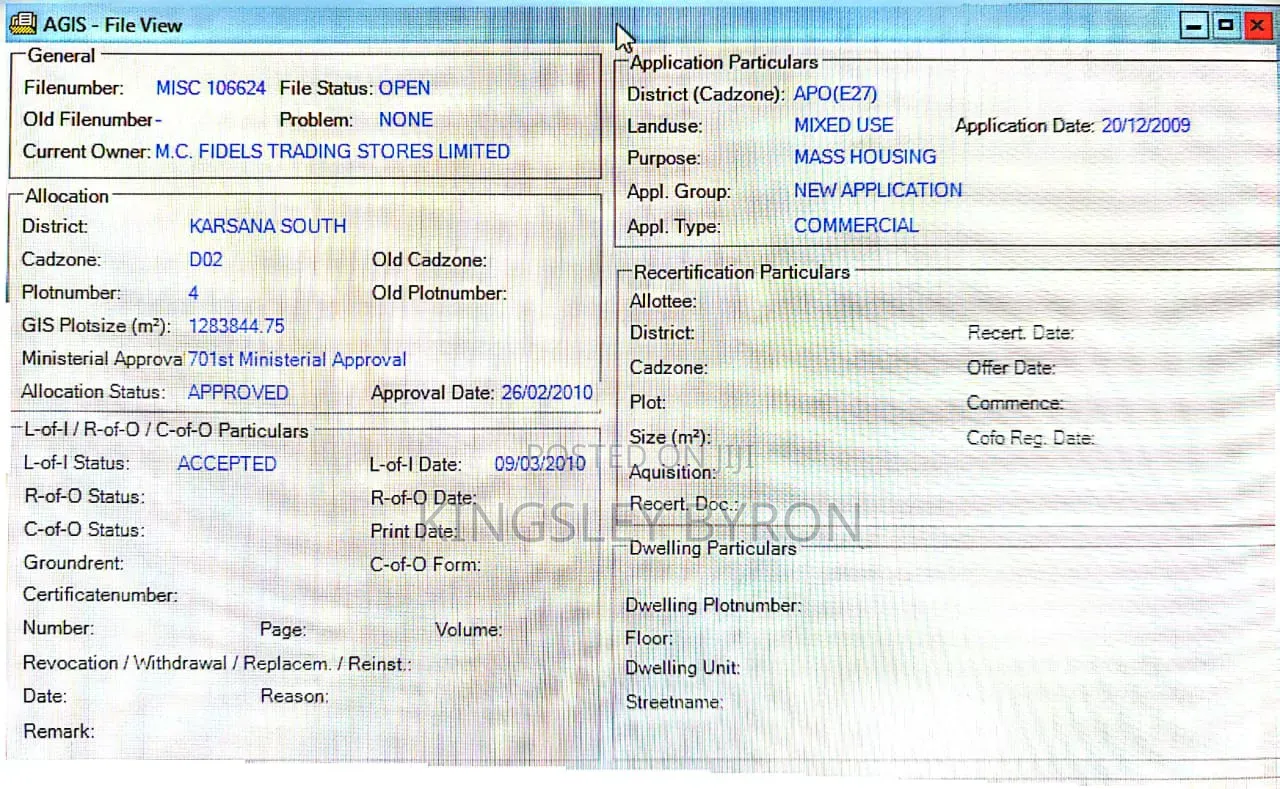Click the R-of-O Status label
This screenshot has height=789, width=1280.
coord(84,497)
